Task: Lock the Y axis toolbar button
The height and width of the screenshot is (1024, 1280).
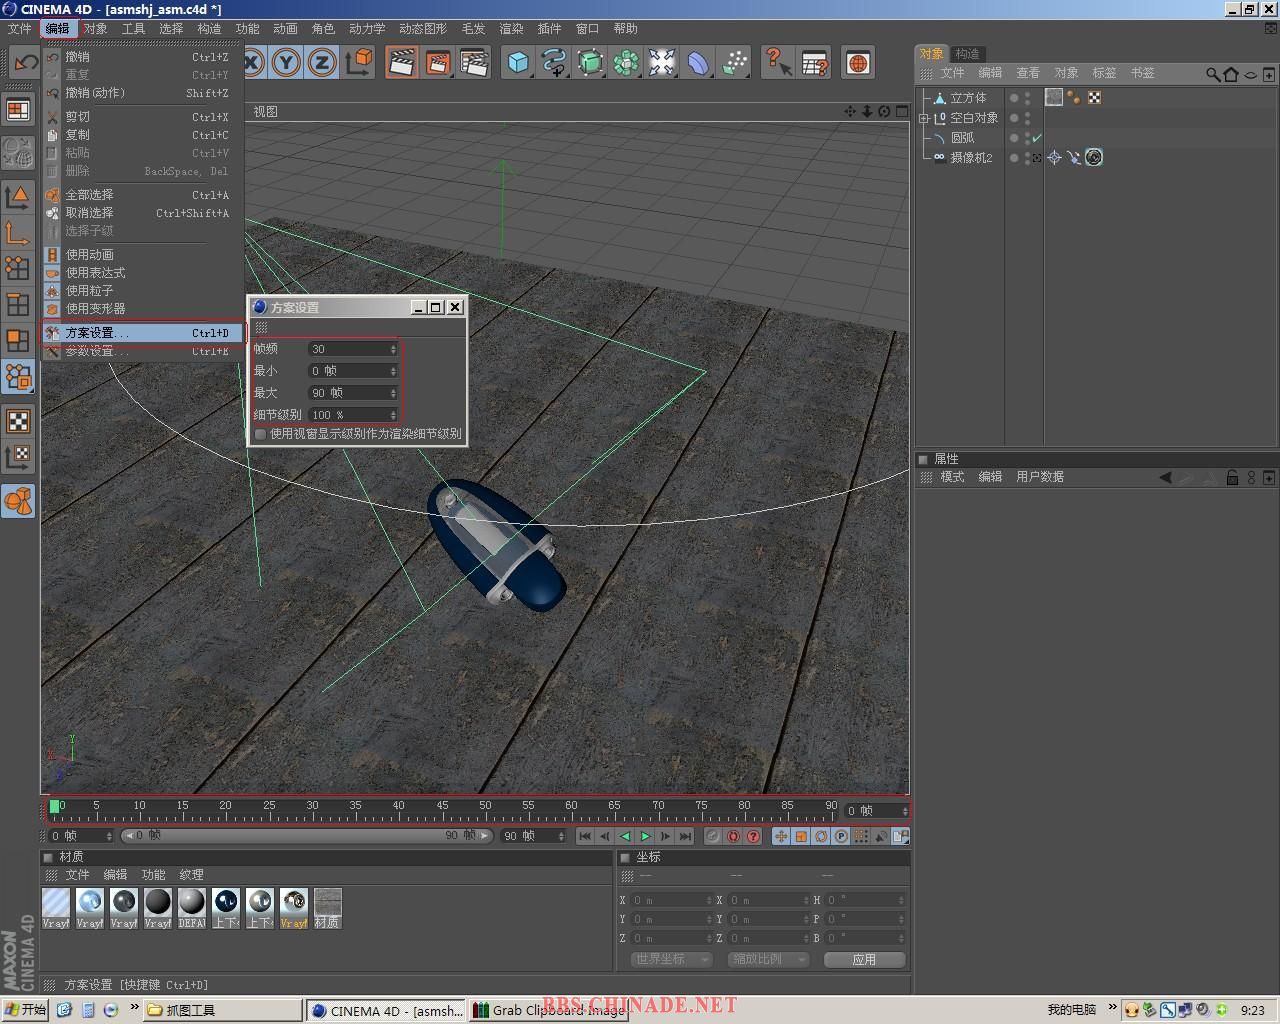Action: tap(287, 63)
